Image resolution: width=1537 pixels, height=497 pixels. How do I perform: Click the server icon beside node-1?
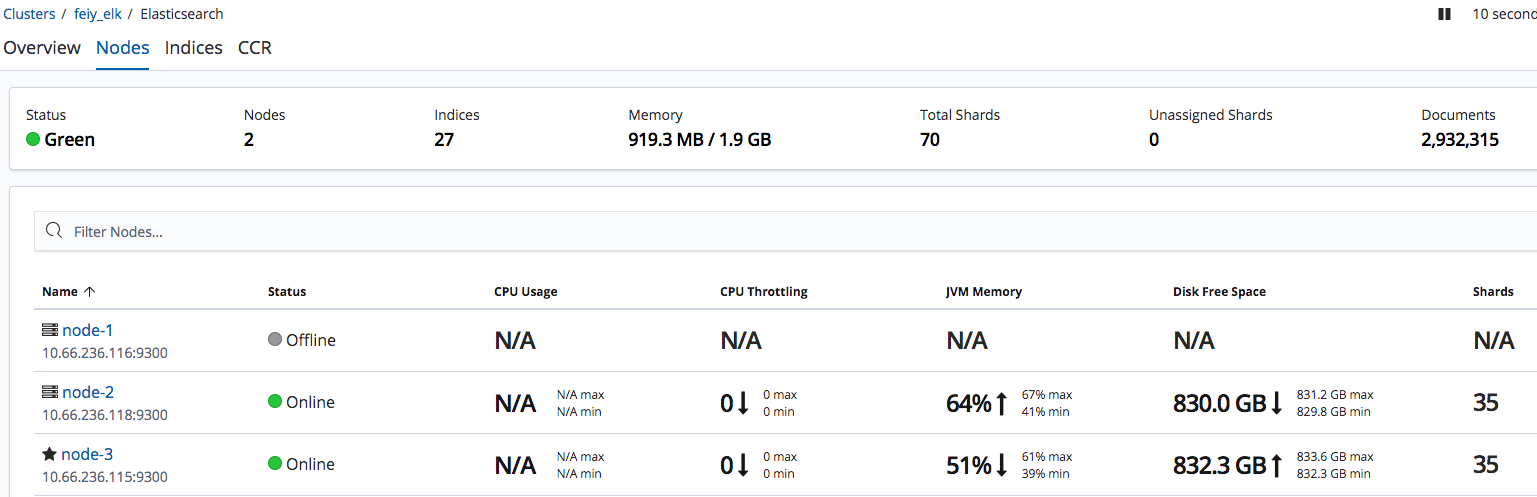tap(50, 330)
